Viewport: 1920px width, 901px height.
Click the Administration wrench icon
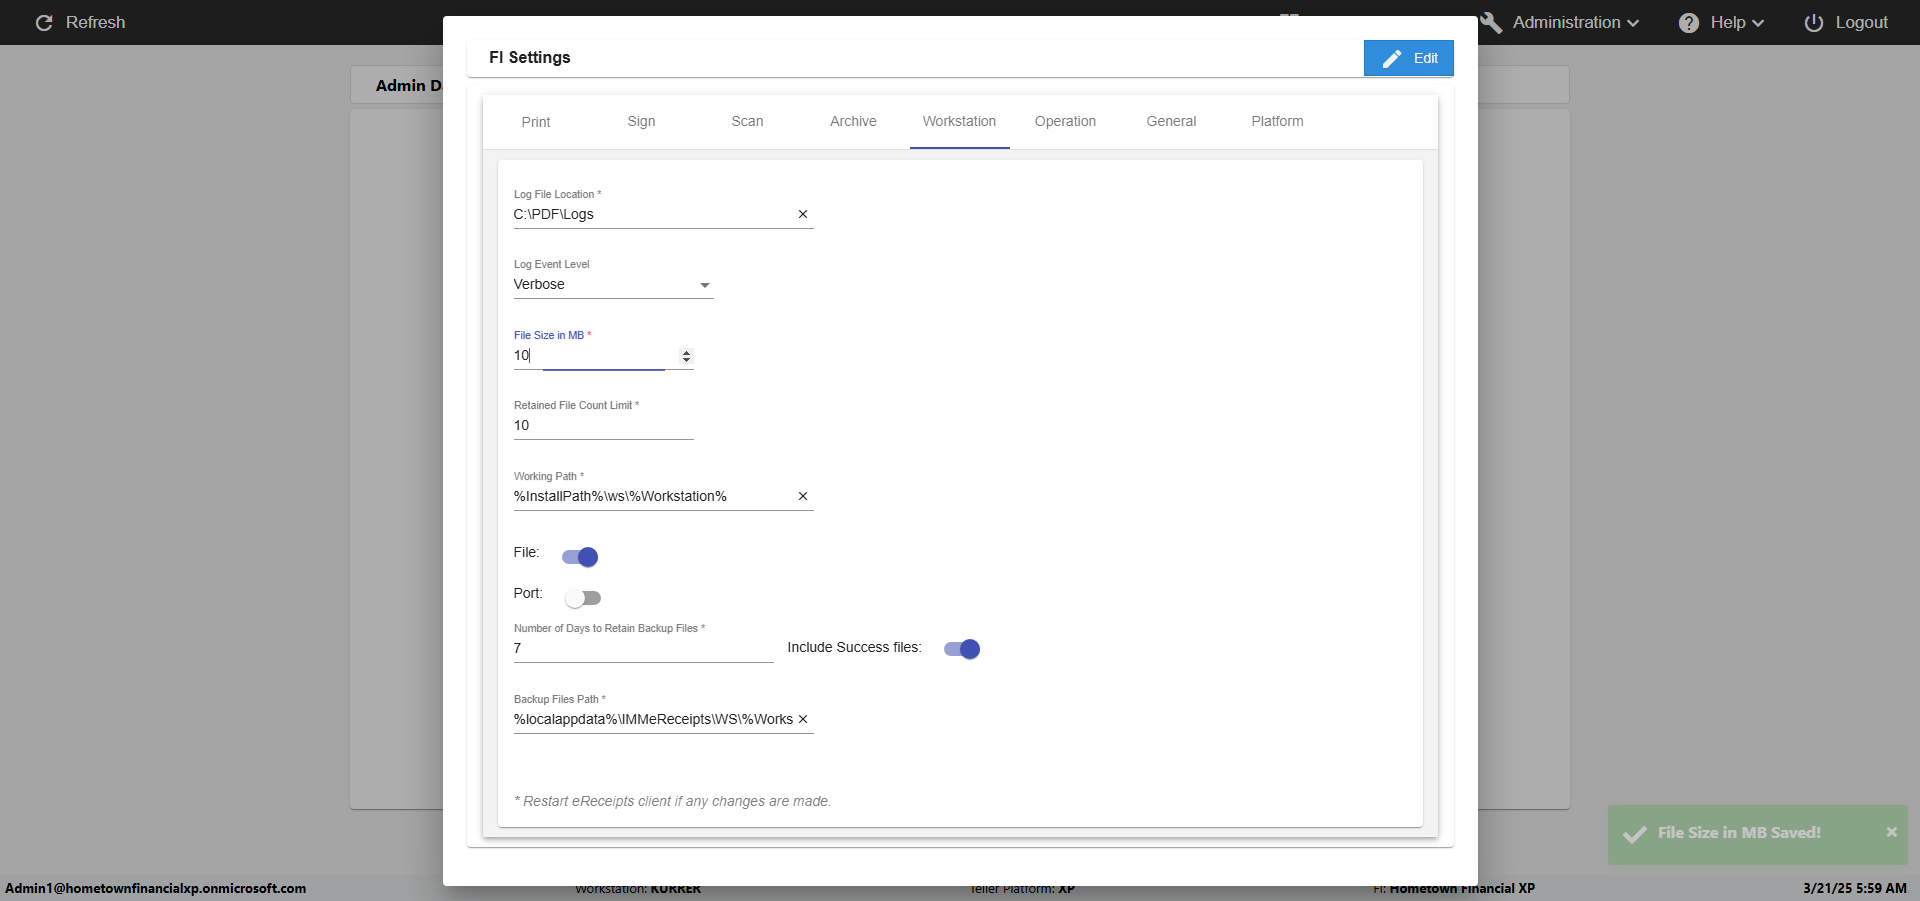click(1491, 22)
